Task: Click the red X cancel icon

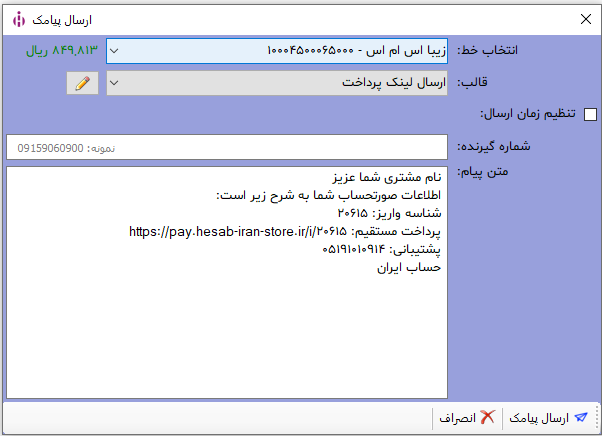Action: click(487, 418)
